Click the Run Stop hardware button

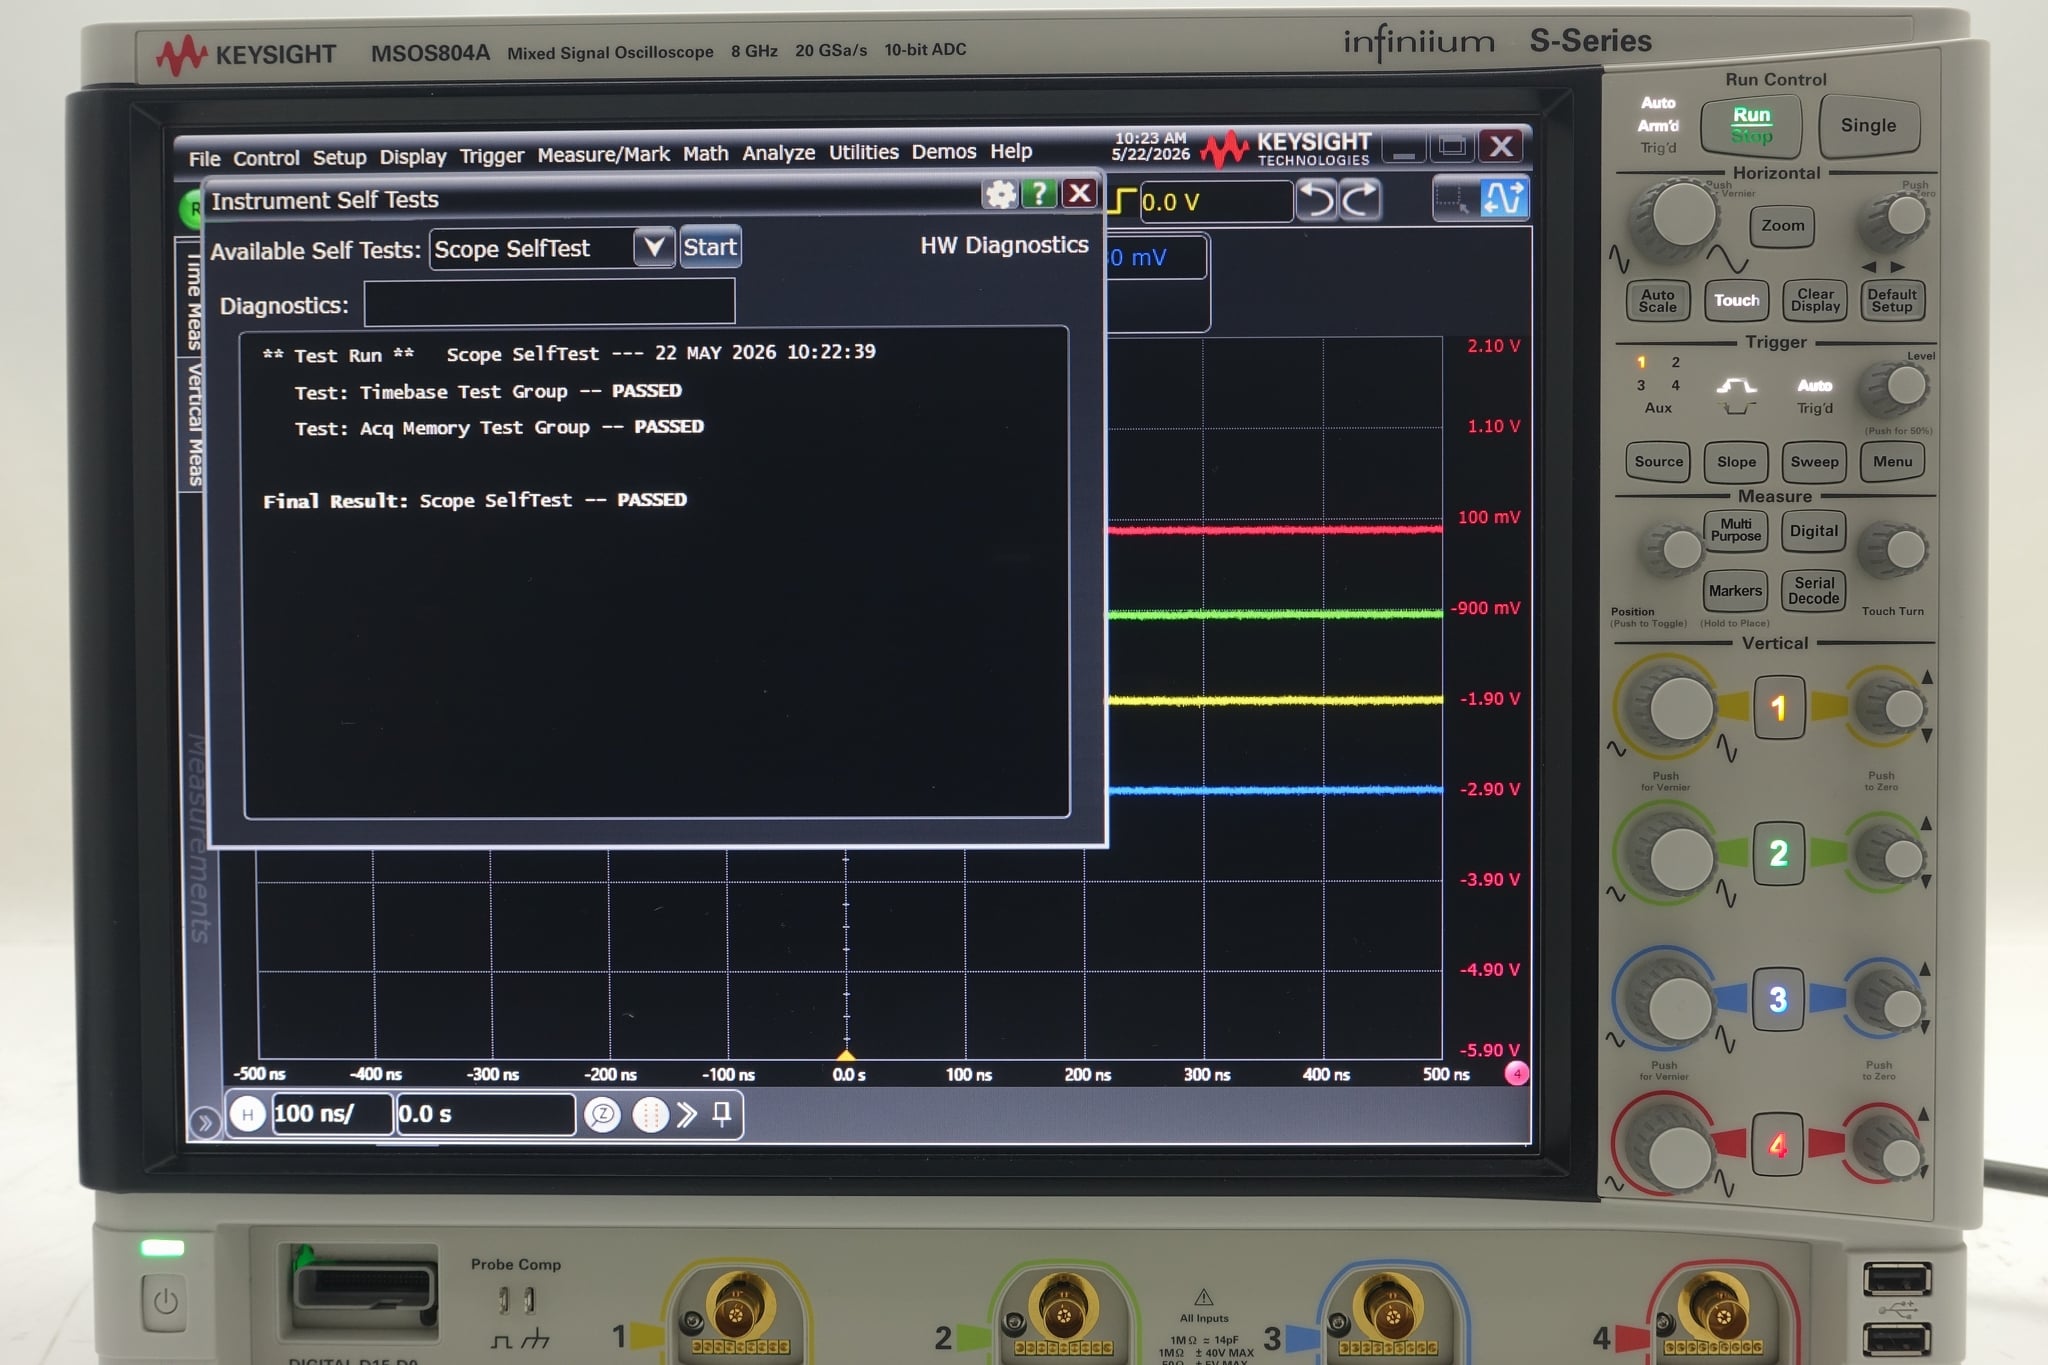tap(1751, 125)
